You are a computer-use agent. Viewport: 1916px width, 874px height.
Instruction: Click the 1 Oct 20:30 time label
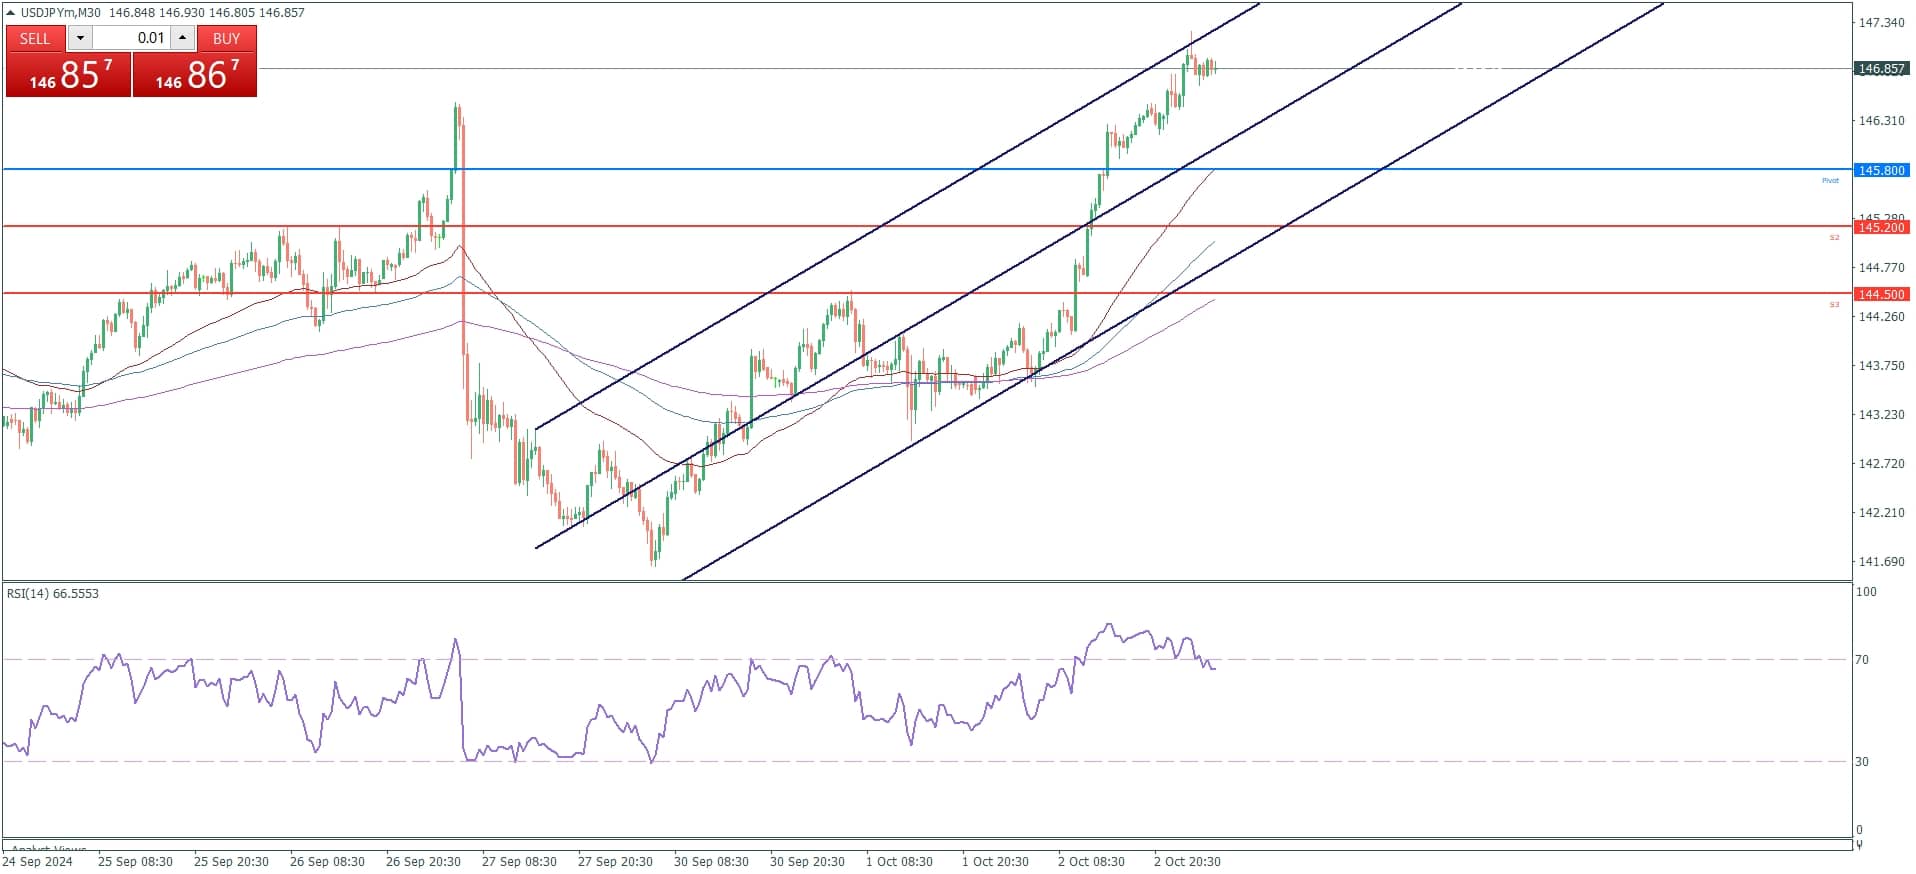[x=995, y=862]
